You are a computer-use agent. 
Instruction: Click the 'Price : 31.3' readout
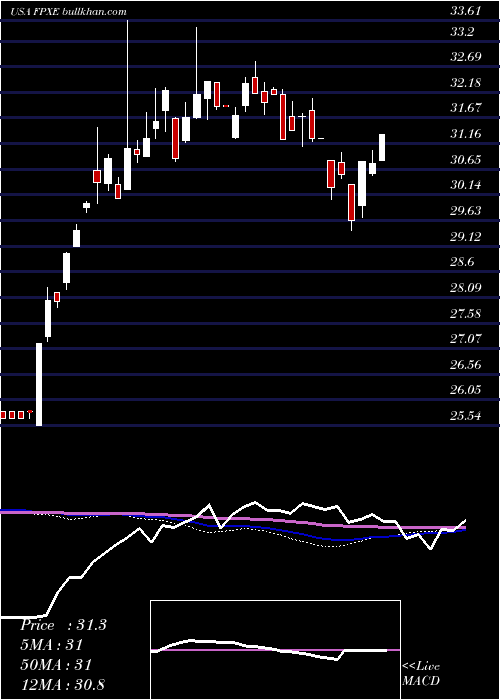[63, 625]
